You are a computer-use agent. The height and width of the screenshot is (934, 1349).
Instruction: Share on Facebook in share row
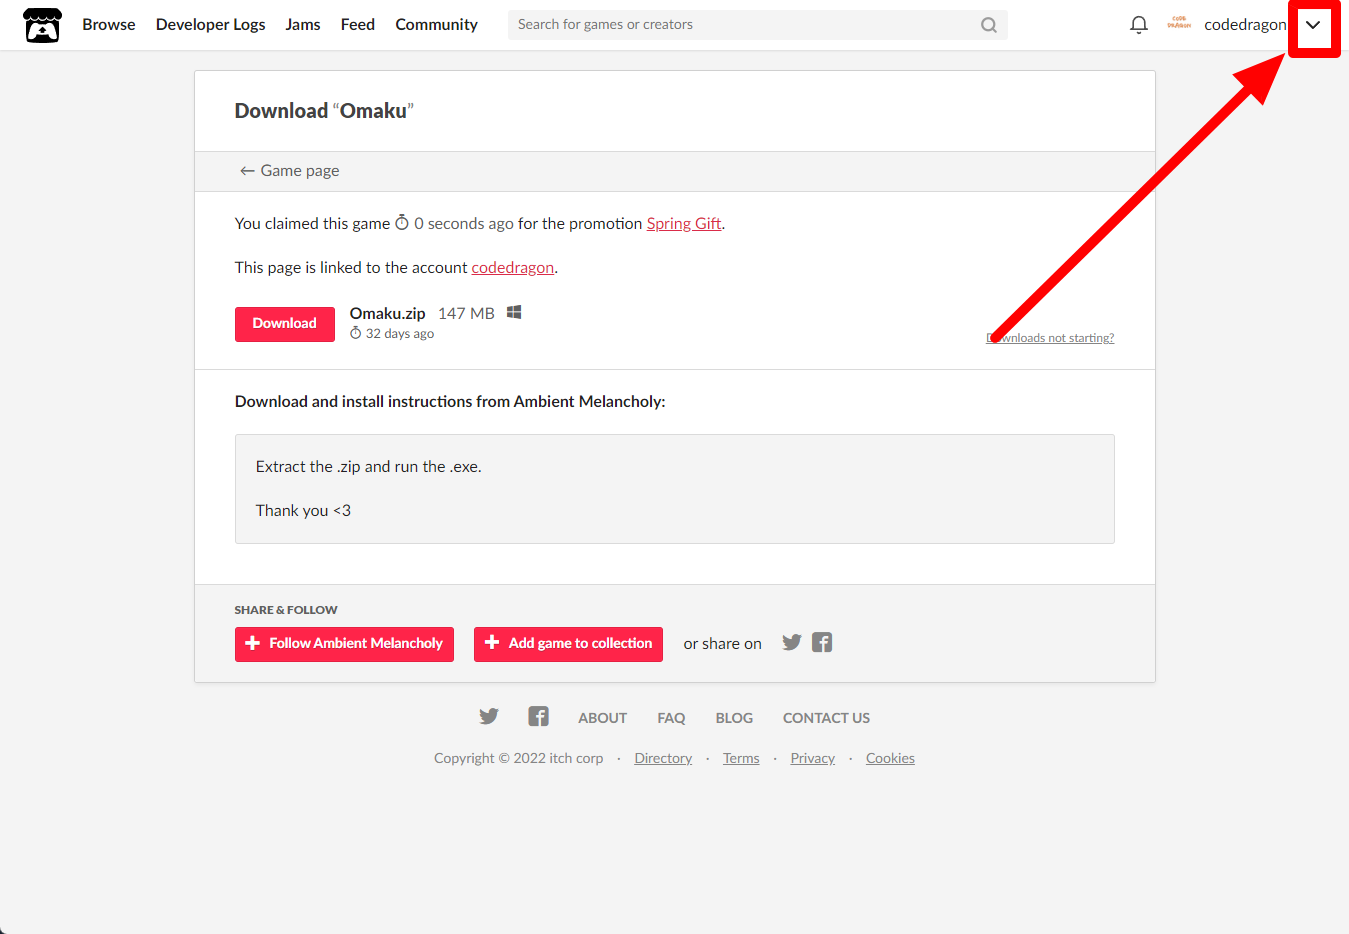tap(822, 643)
